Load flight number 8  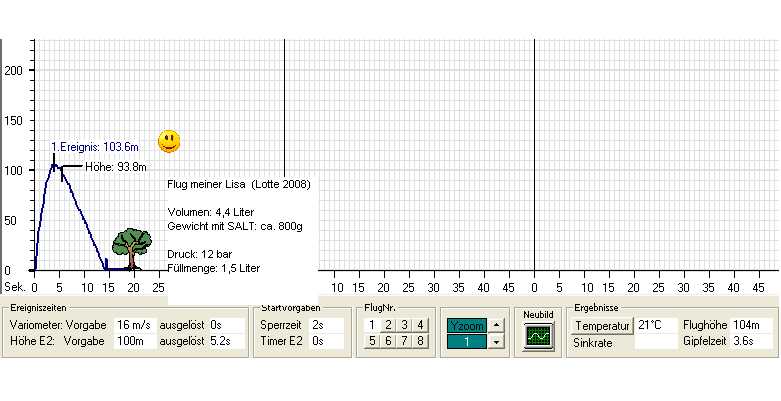pos(420,342)
